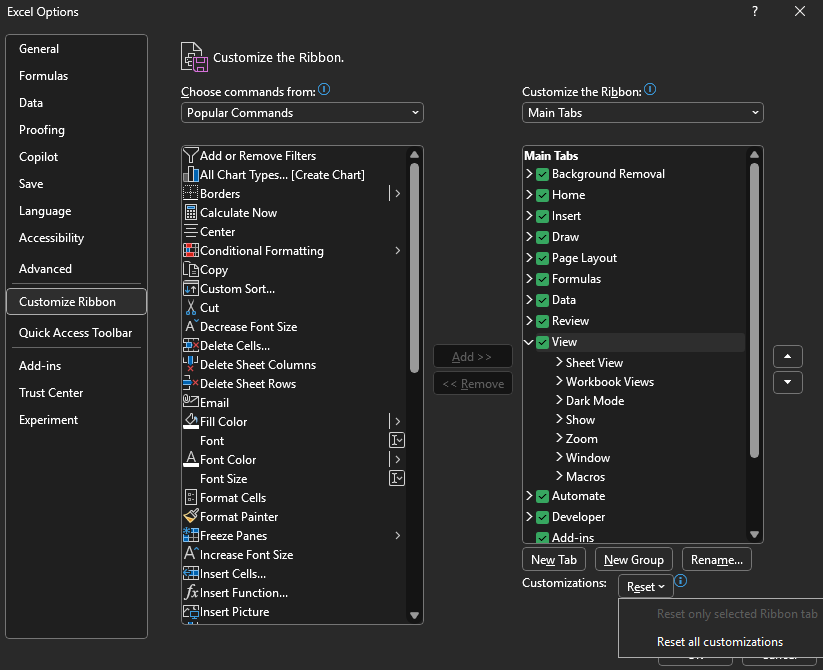
Task: Expand the Workbook Views group
Action: [559, 382]
